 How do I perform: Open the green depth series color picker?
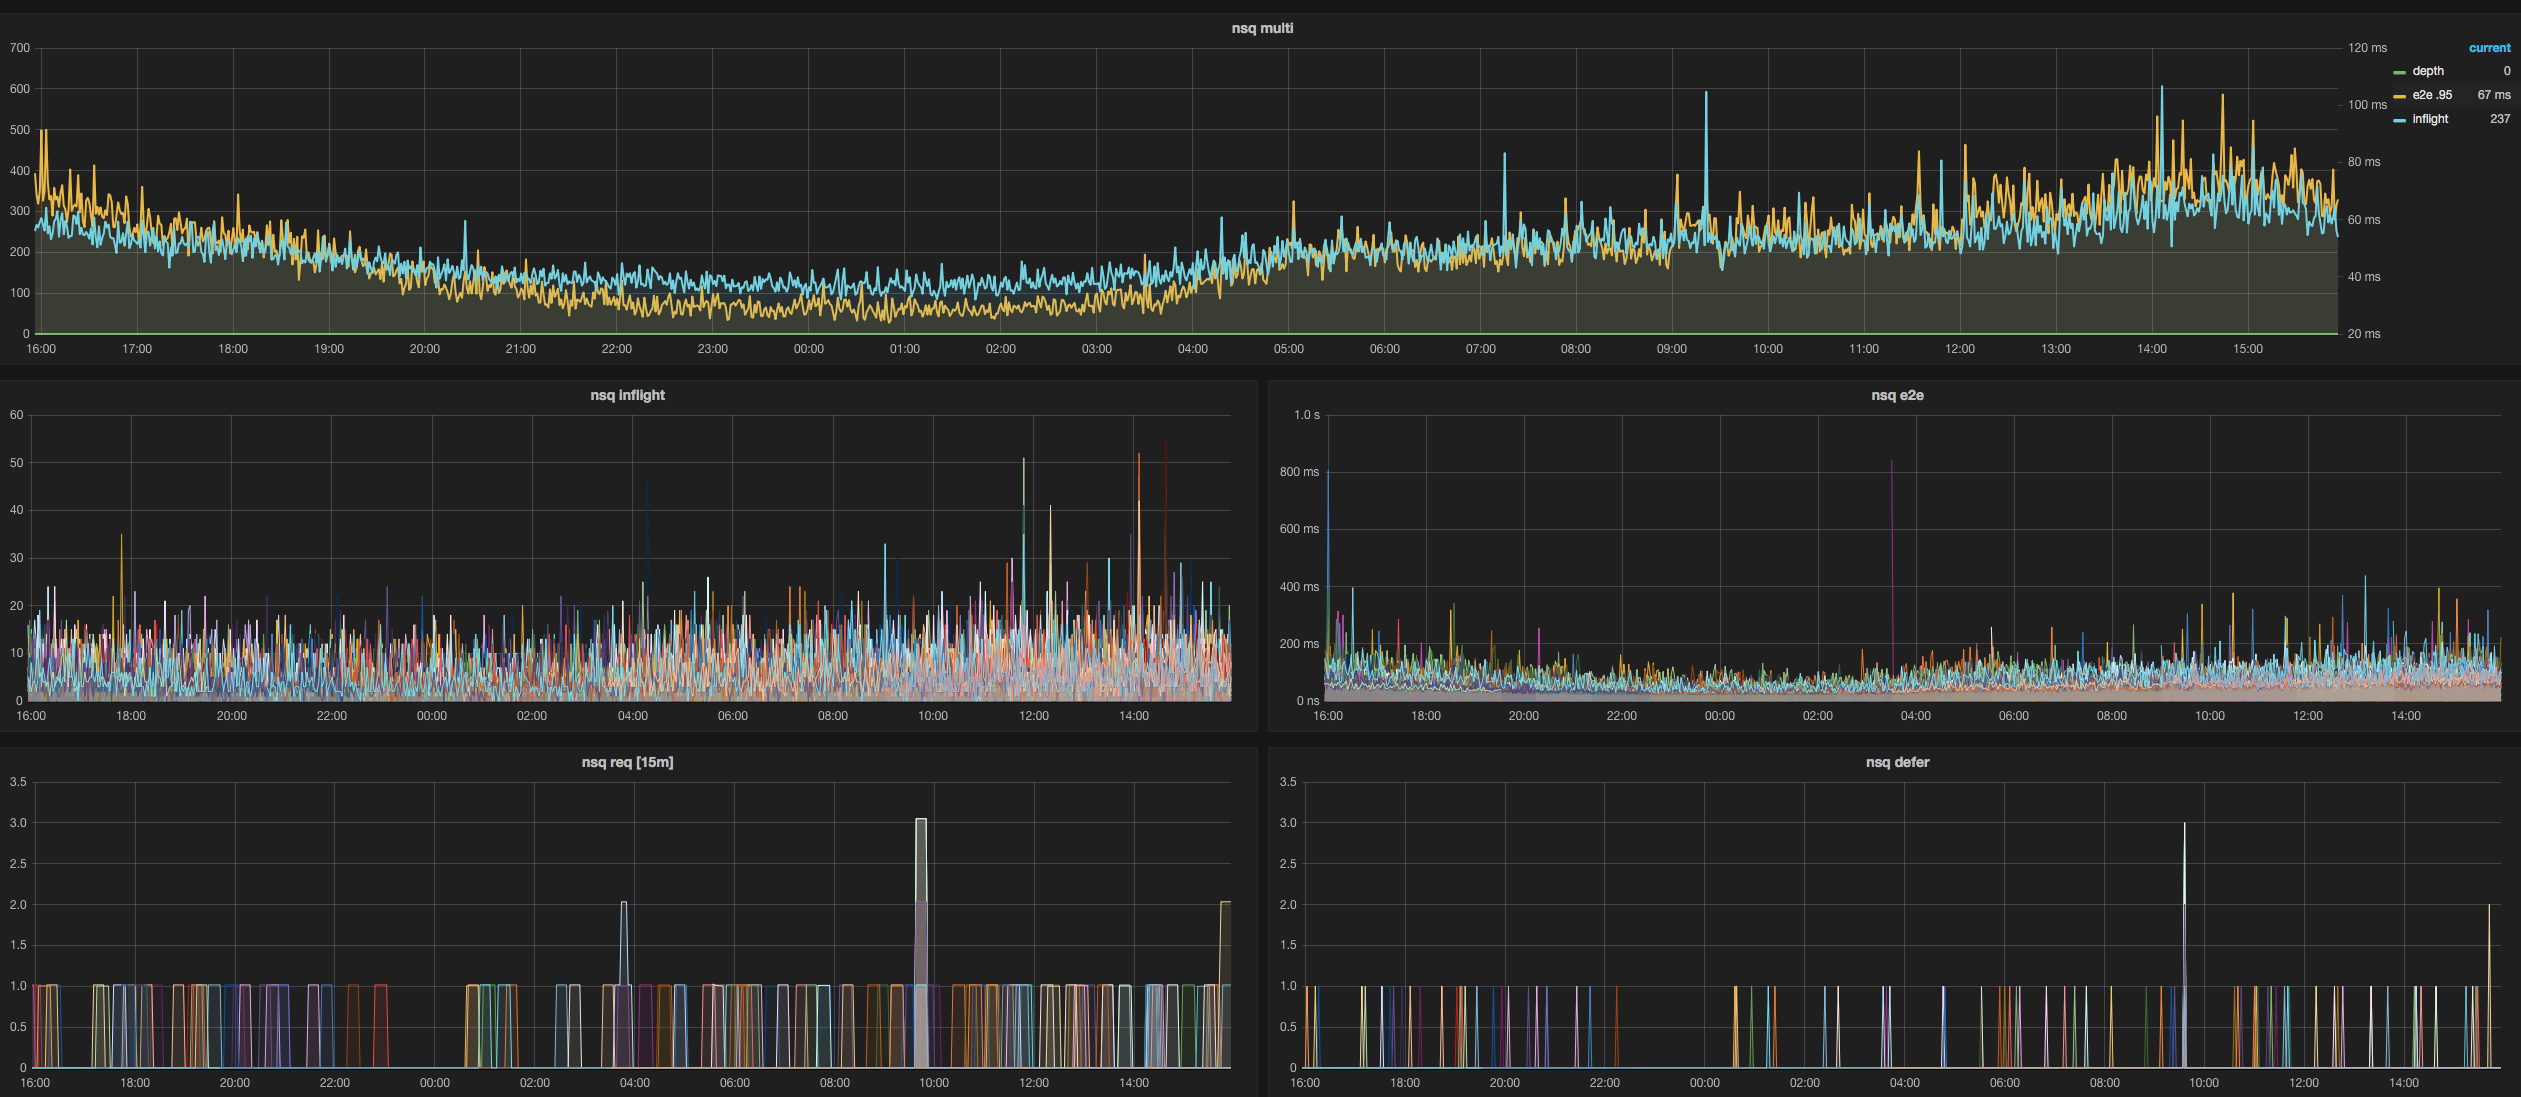pyautogui.click(x=2399, y=72)
